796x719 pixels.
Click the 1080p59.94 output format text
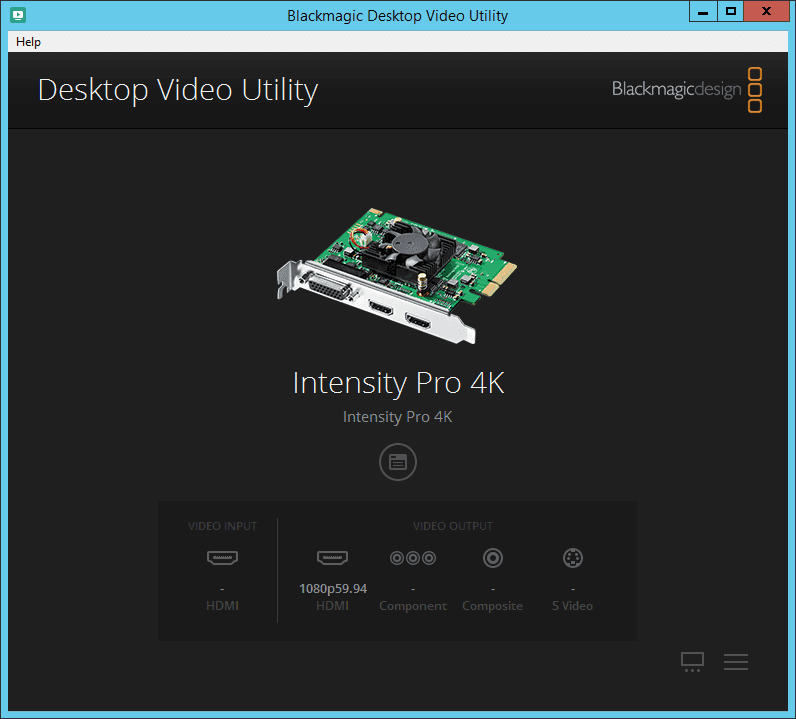(333, 589)
